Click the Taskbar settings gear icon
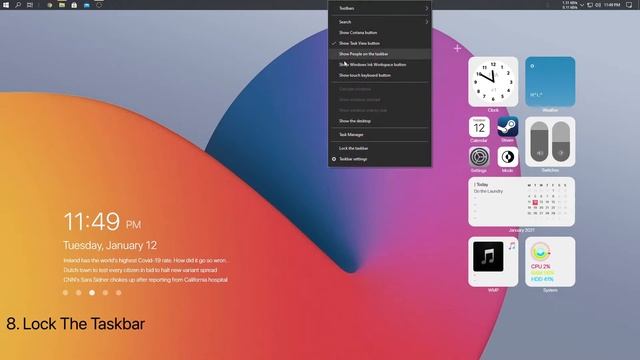640x360 pixels. [x=334, y=159]
